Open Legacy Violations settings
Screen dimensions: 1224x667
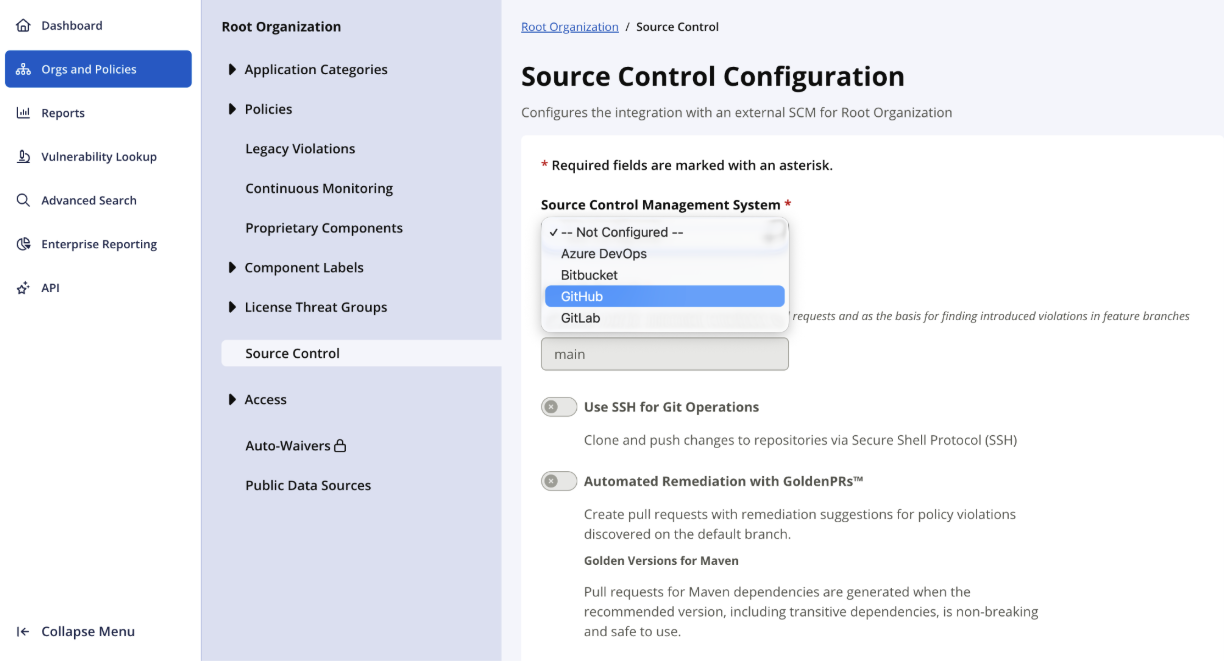(x=300, y=149)
